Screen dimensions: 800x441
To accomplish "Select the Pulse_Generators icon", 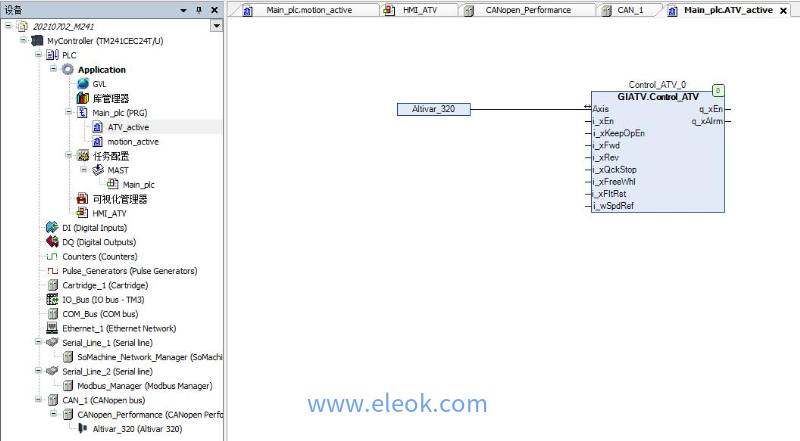I will 52,271.
